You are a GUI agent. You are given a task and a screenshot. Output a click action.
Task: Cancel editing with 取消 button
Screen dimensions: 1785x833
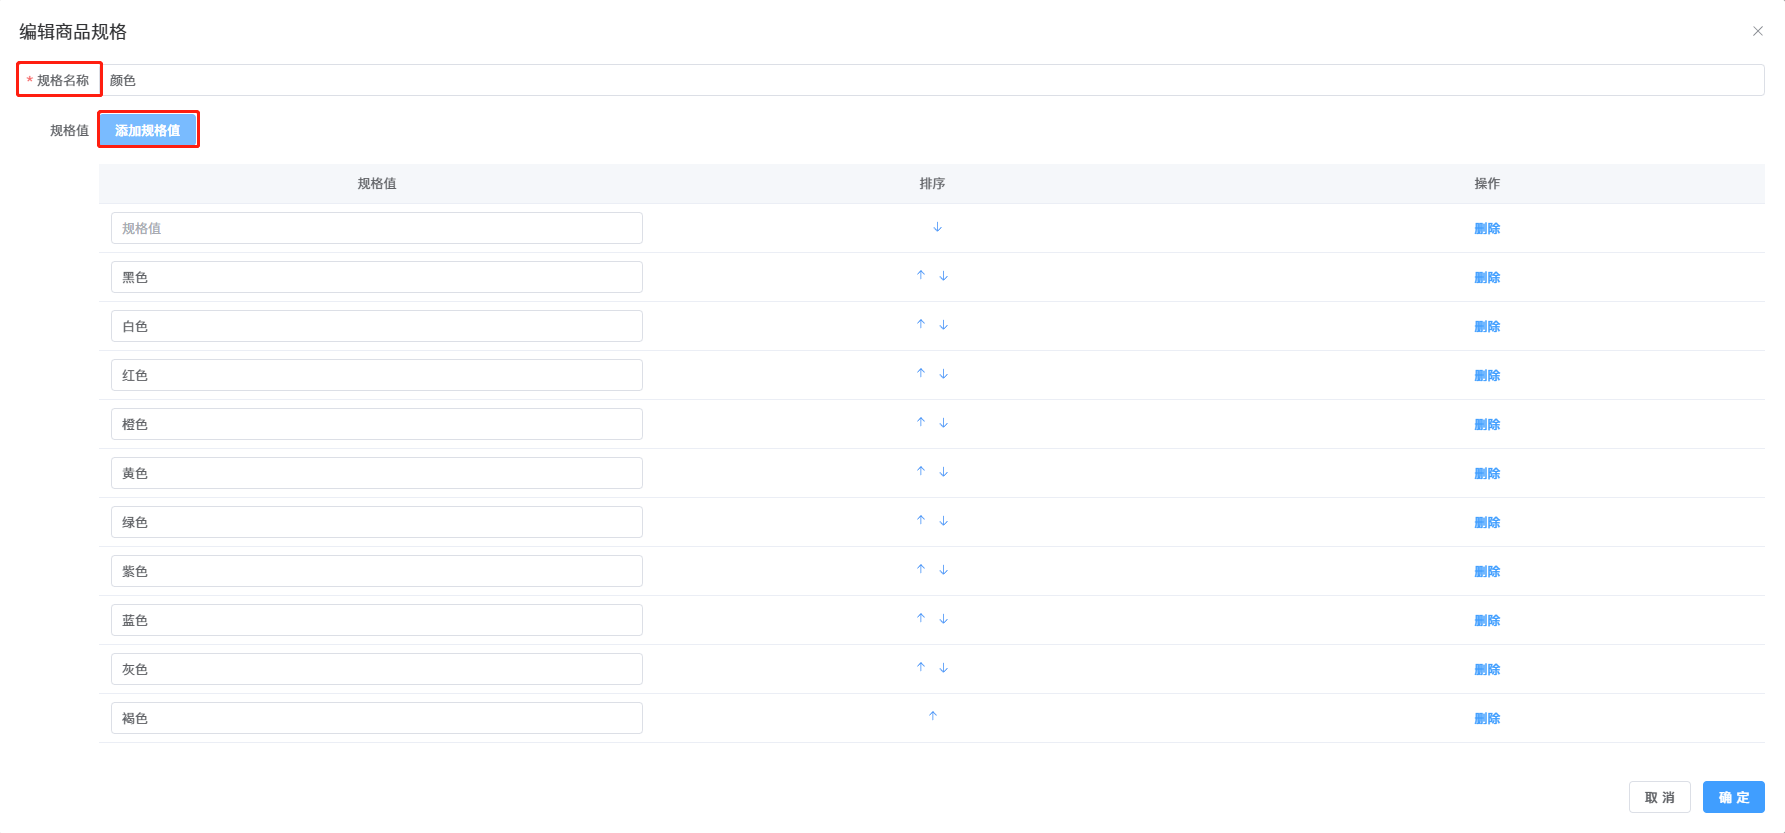coord(1659,797)
